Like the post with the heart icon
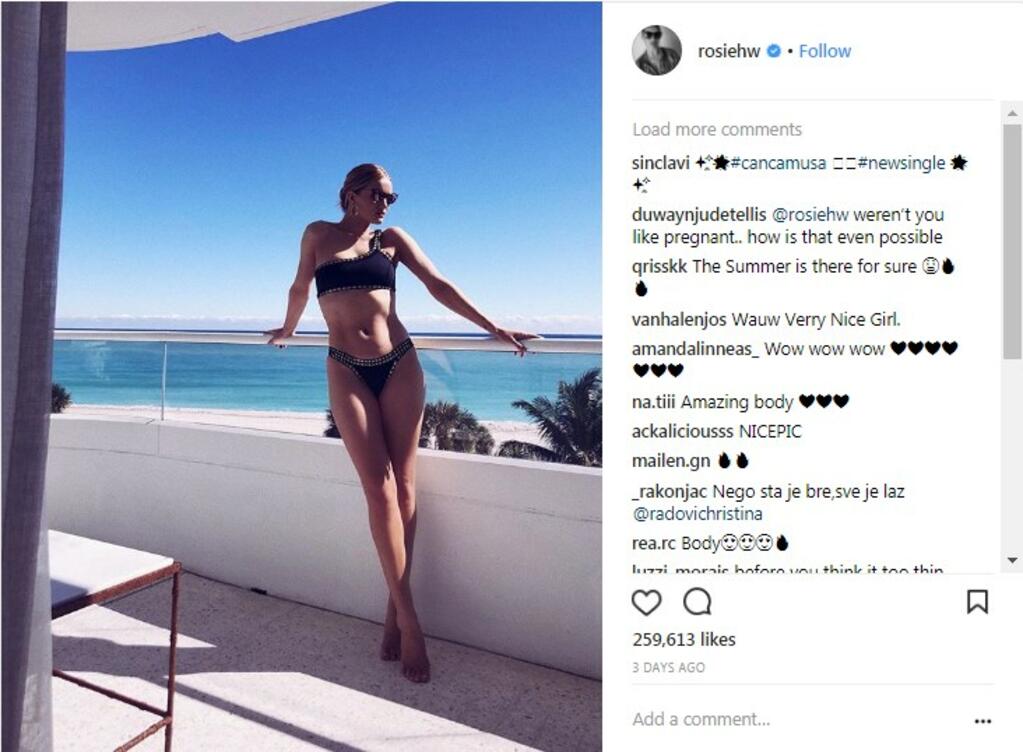 pyautogui.click(x=647, y=602)
